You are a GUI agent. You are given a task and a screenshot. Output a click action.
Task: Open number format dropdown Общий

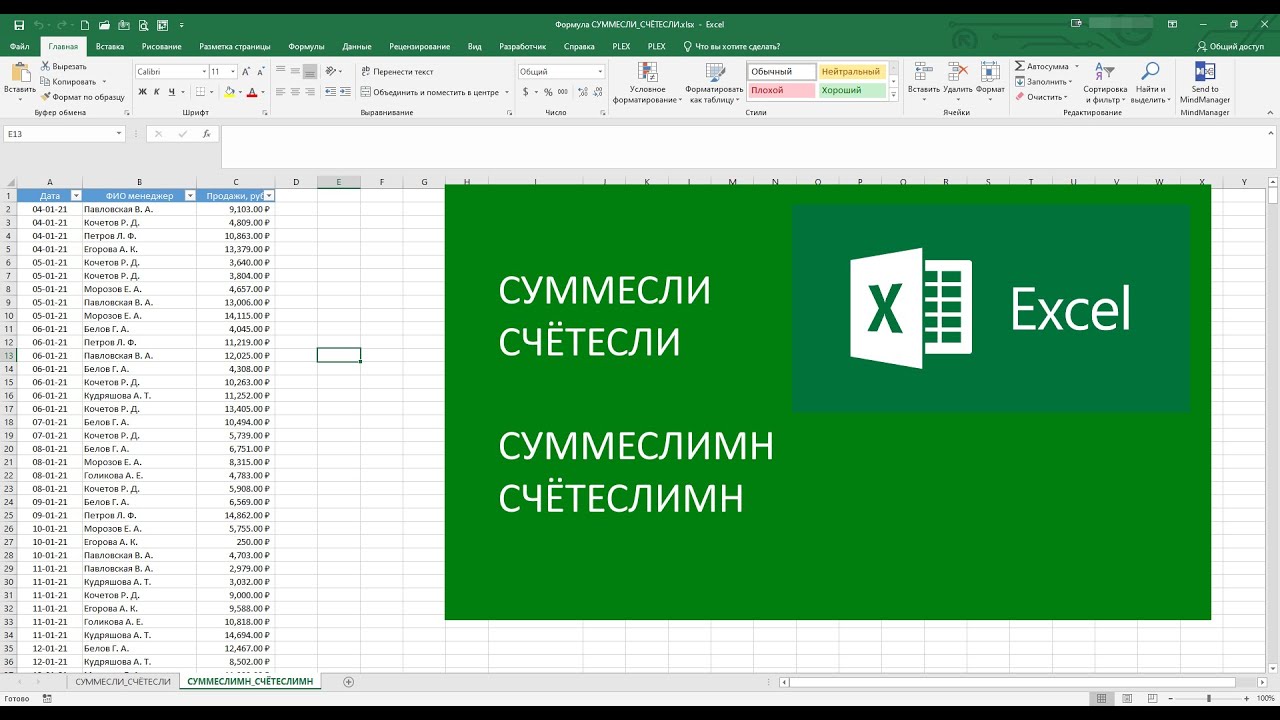tap(601, 72)
